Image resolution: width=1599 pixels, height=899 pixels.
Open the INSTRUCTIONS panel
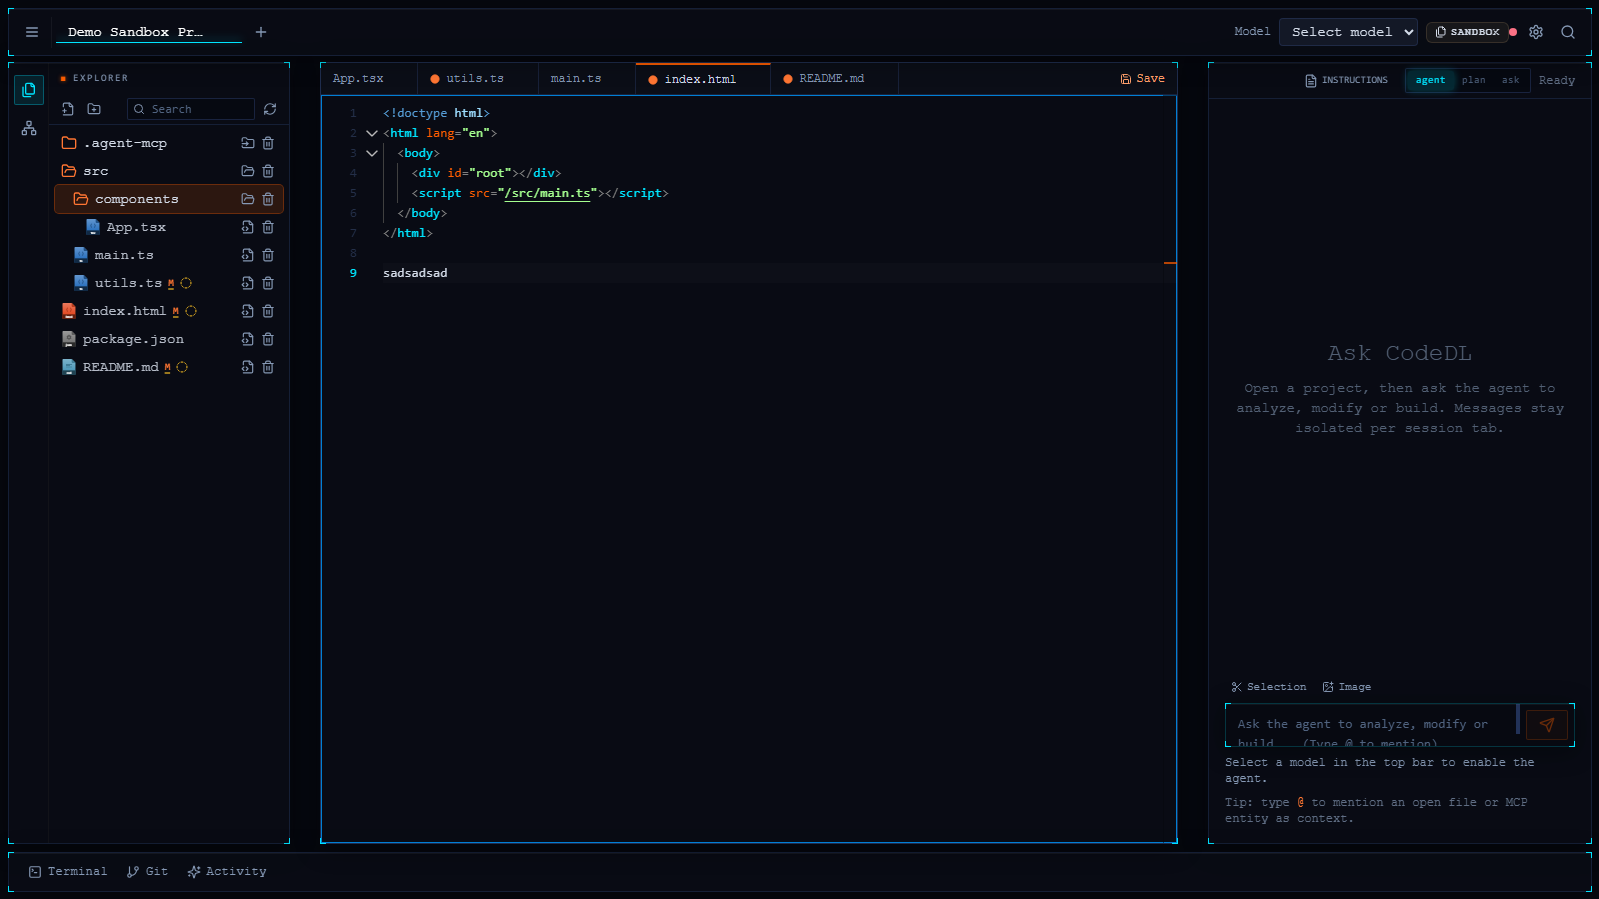coord(1347,80)
